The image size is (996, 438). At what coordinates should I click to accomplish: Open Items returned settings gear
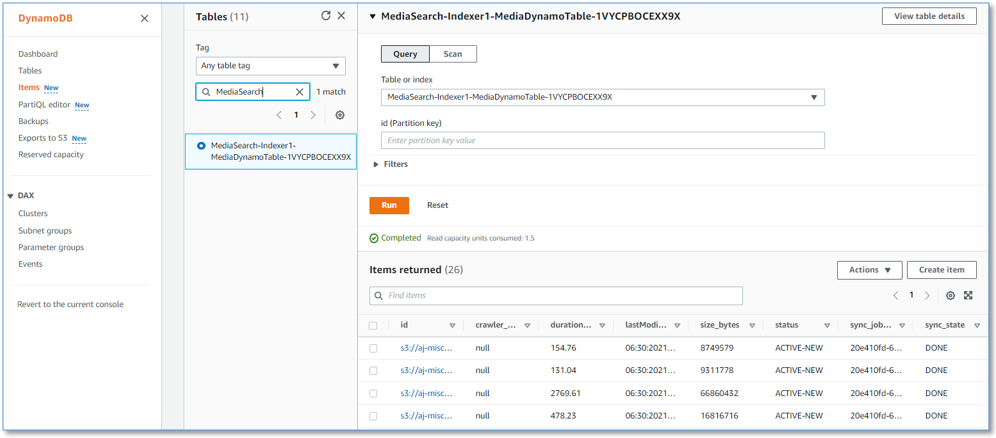(951, 295)
